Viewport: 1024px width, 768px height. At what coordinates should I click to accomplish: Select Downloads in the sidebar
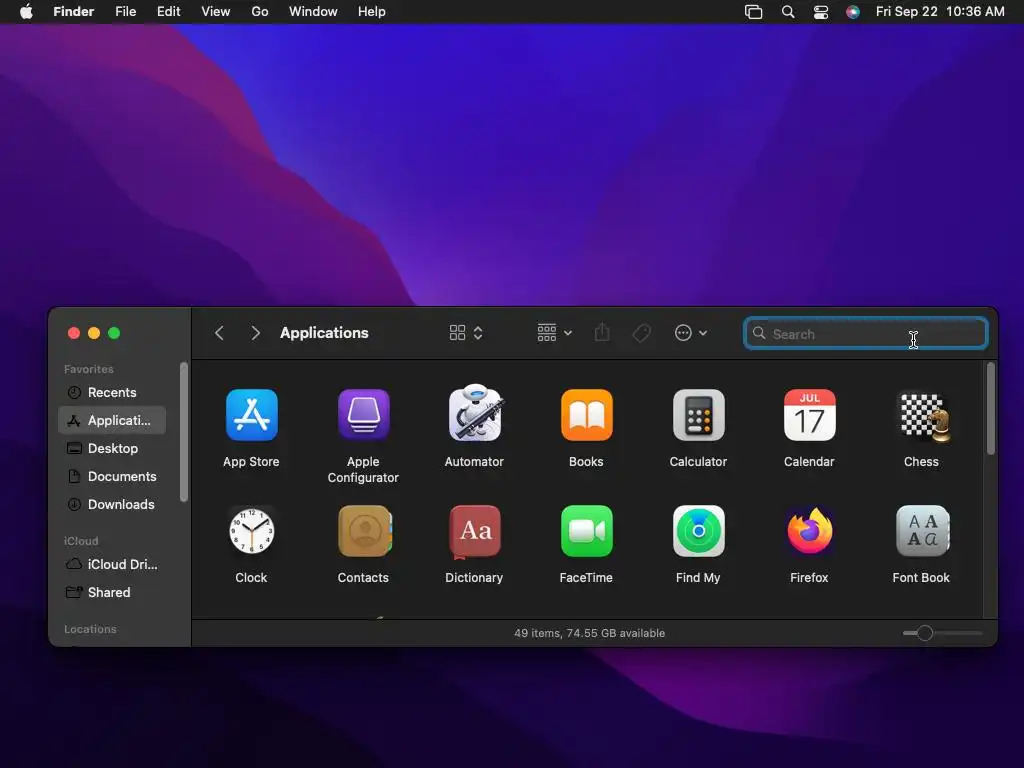click(112, 505)
